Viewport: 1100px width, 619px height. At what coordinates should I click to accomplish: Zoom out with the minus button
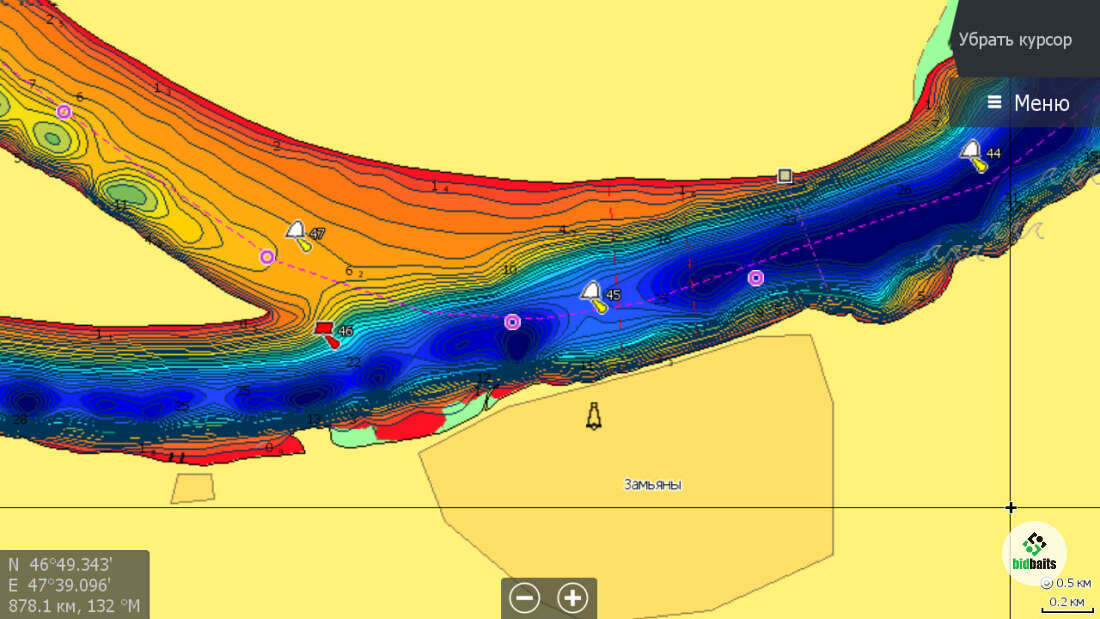(524, 598)
